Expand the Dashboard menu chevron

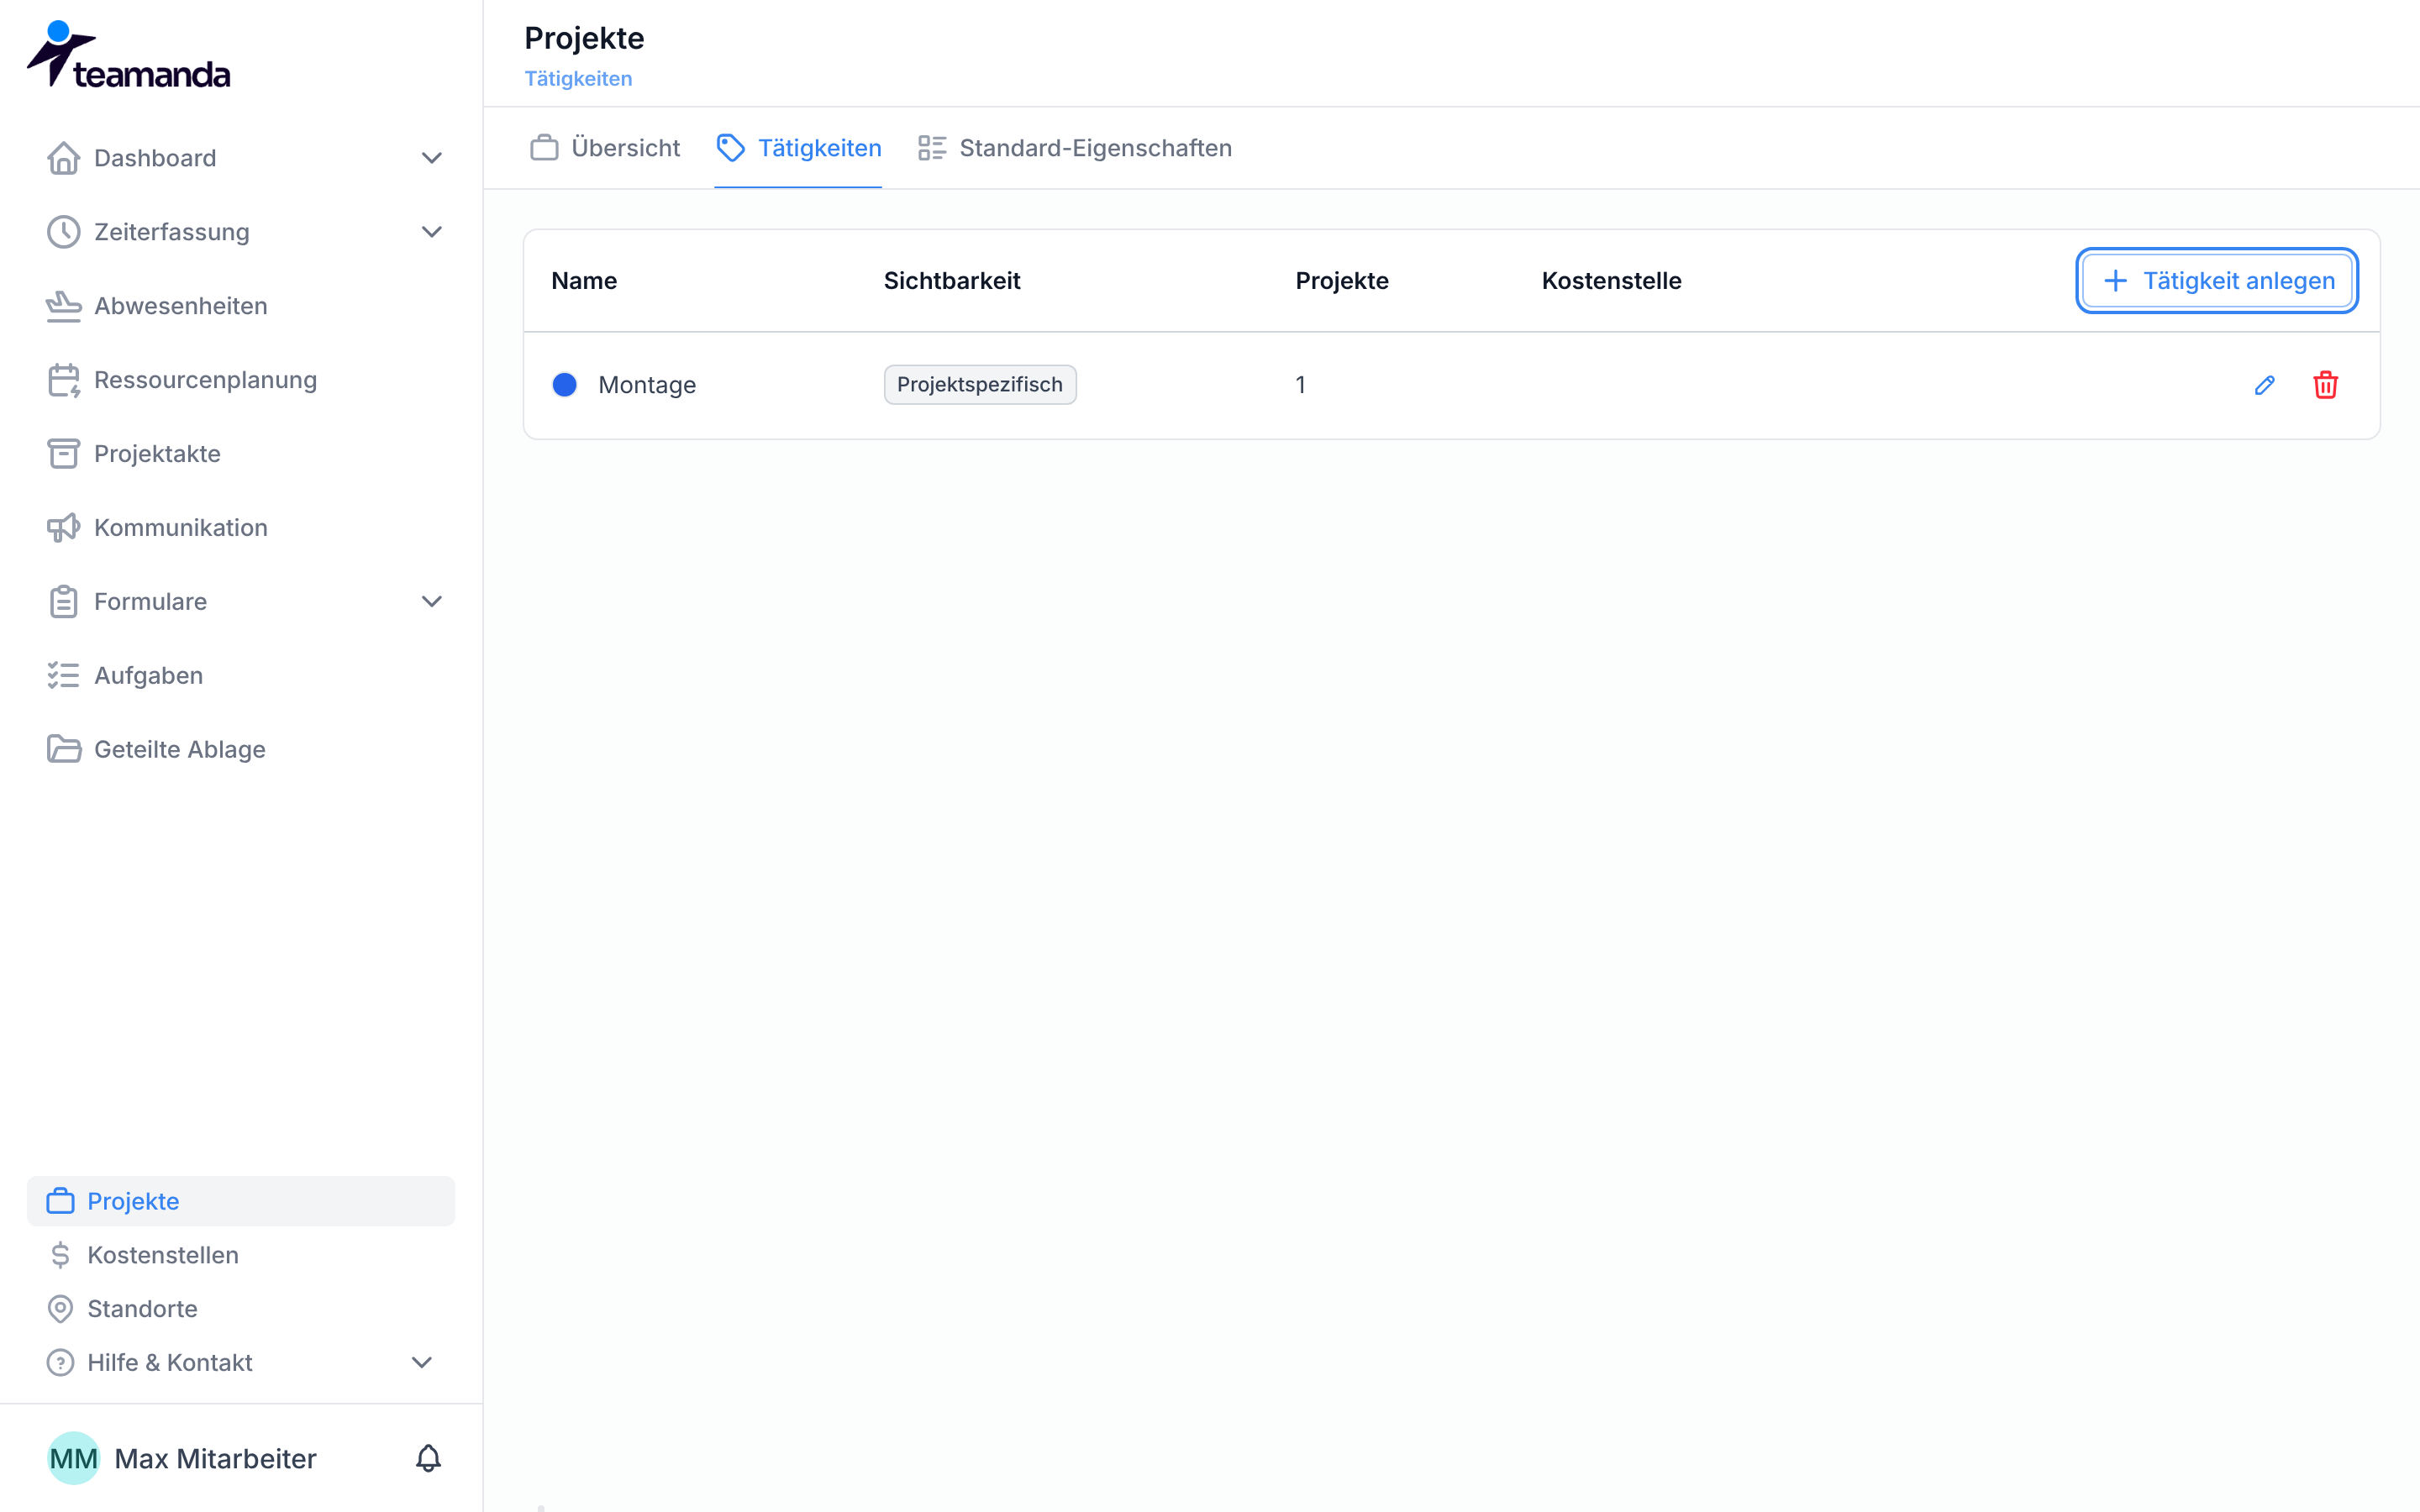(432, 158)
